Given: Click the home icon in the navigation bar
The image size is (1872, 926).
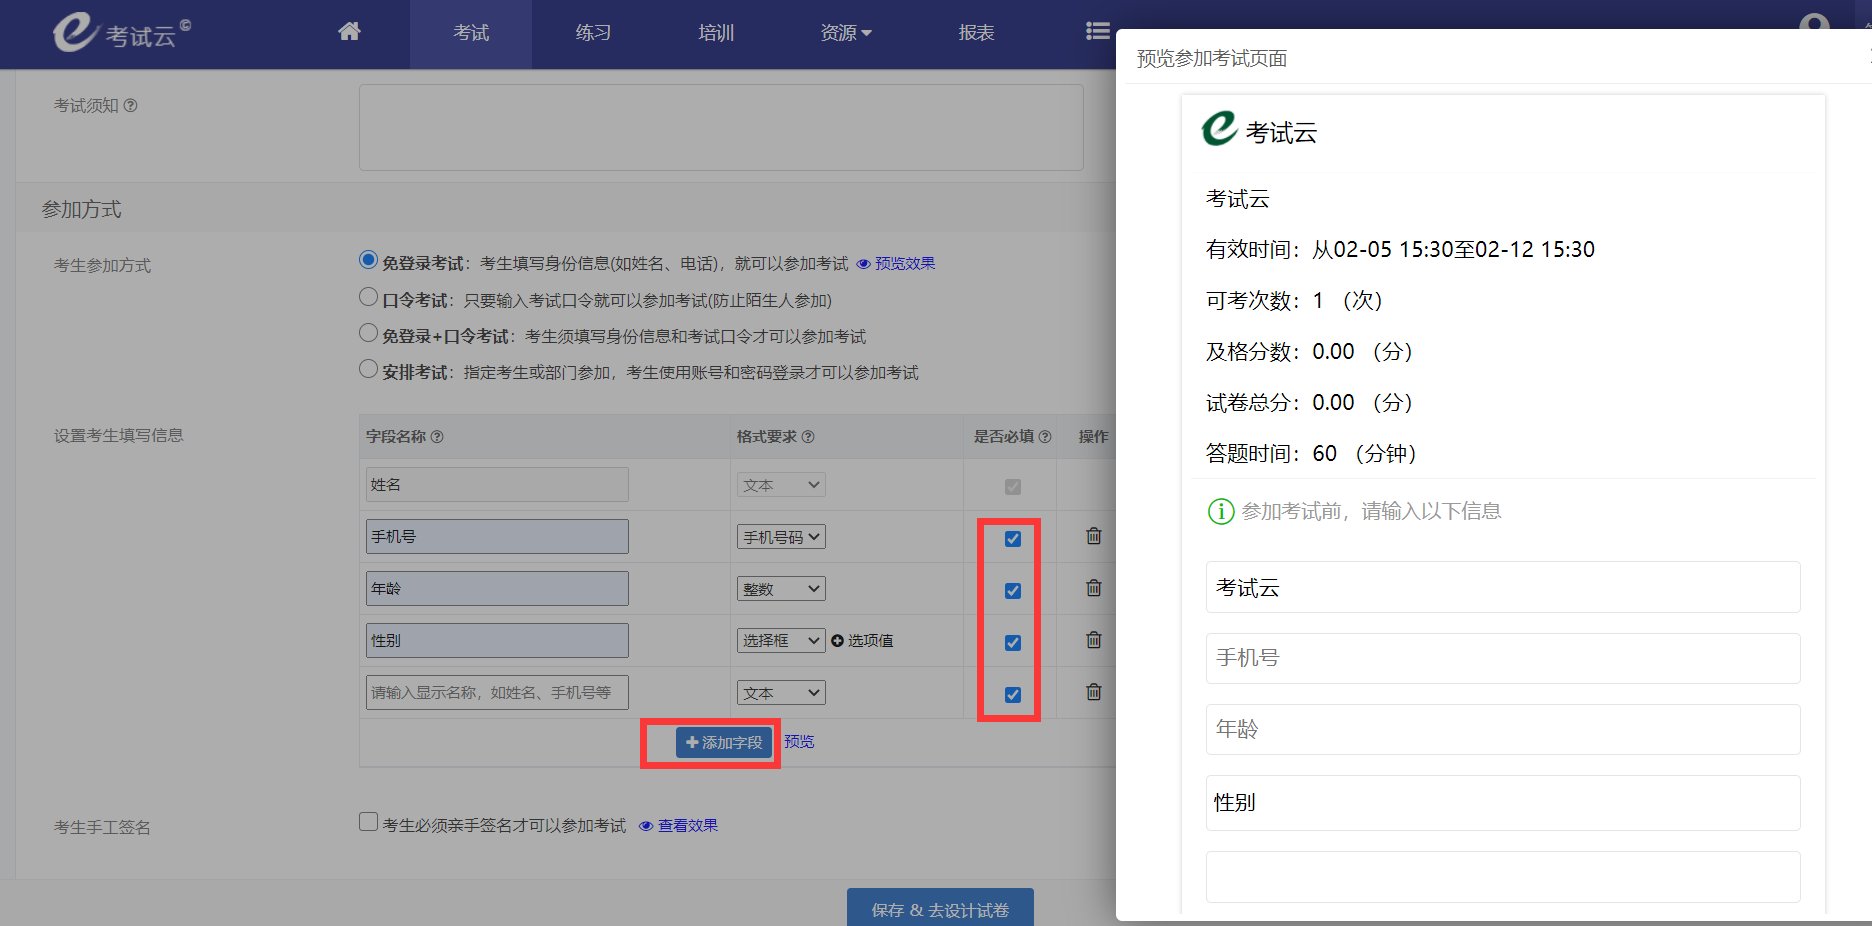Looking at the screenshot, I should [348, 31].
